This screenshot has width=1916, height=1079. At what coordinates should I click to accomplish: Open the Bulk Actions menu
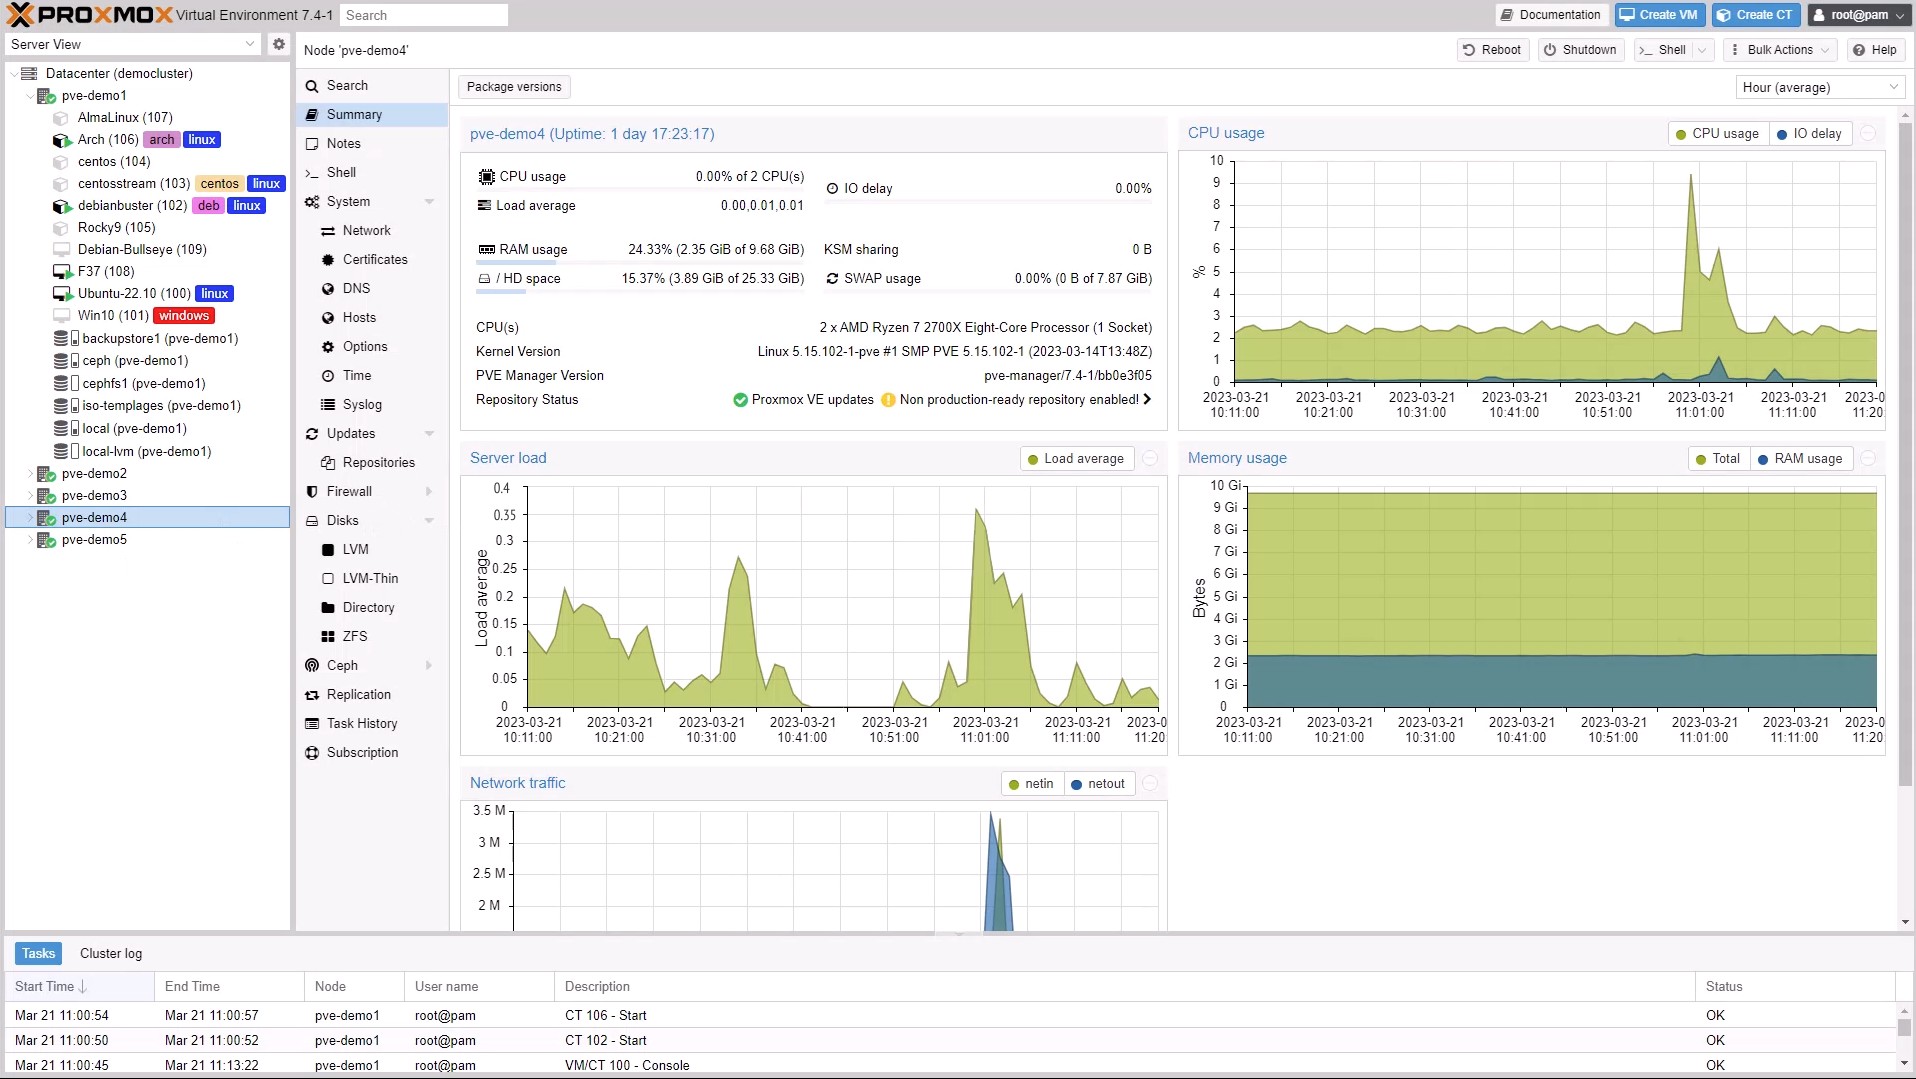point(1779,49)
